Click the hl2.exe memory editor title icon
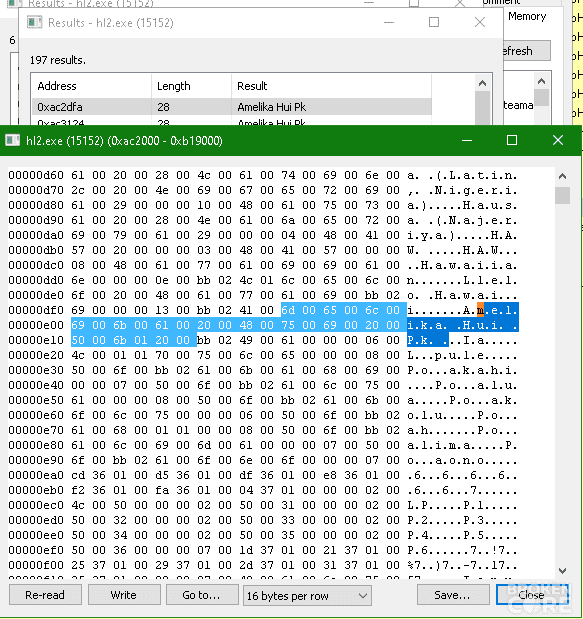 tap(13, 140)
